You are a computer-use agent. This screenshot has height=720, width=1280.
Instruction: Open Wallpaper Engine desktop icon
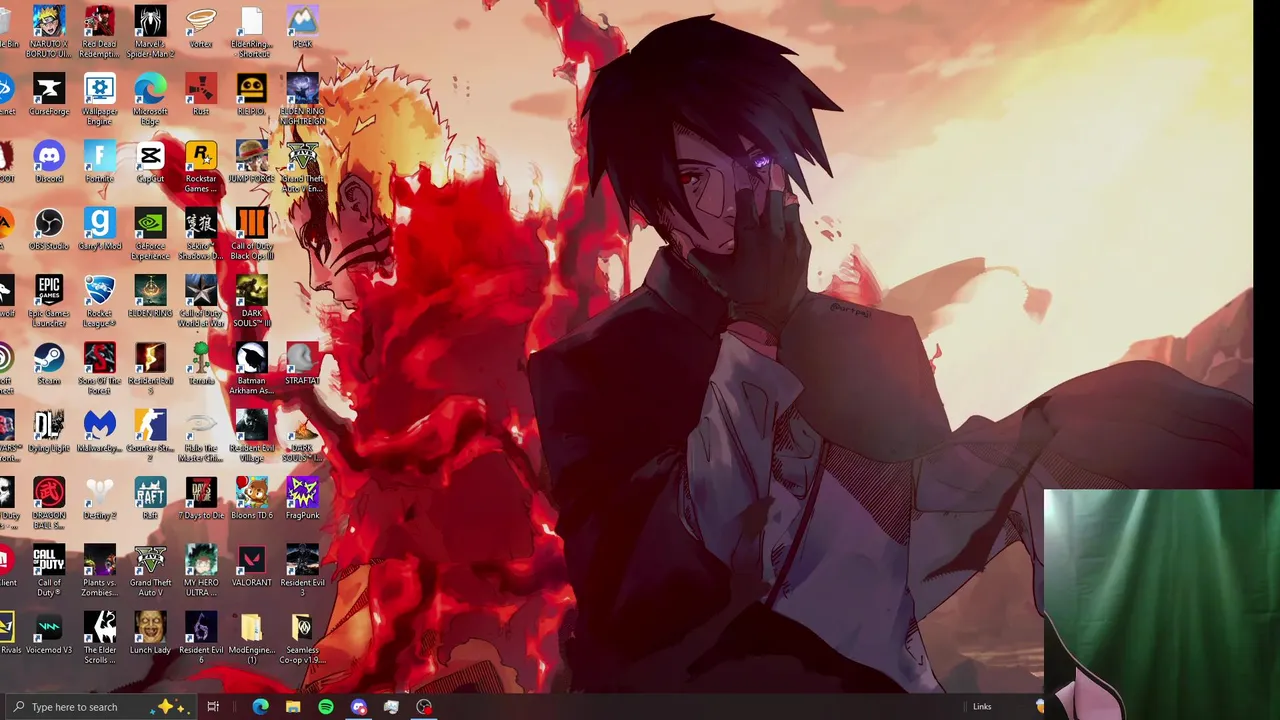click(x=99, y=99)
